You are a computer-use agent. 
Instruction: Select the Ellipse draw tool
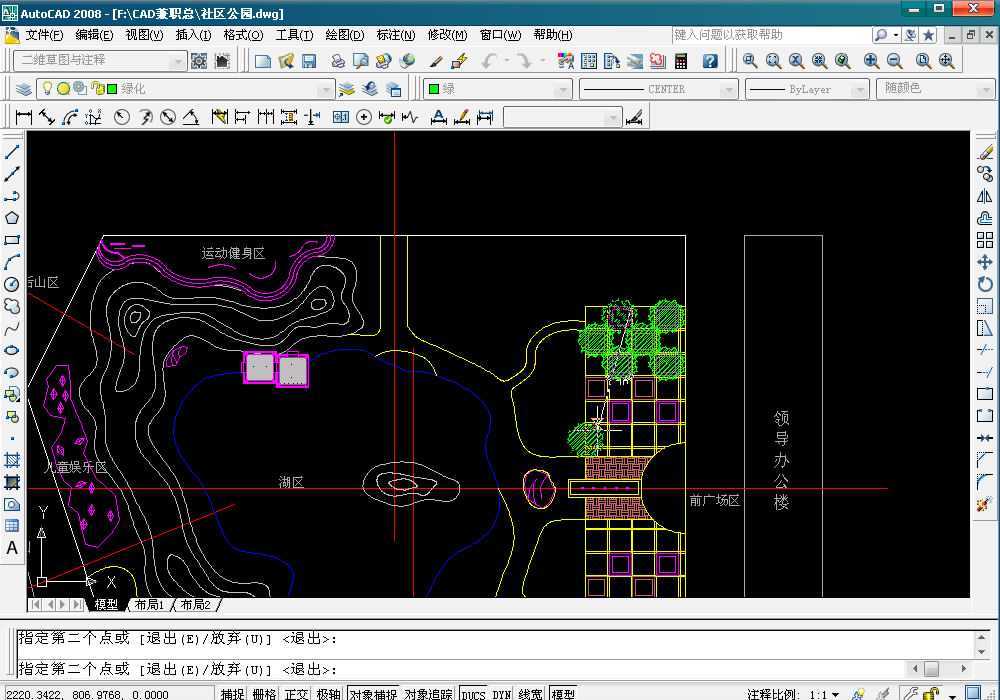click(11, 351)
